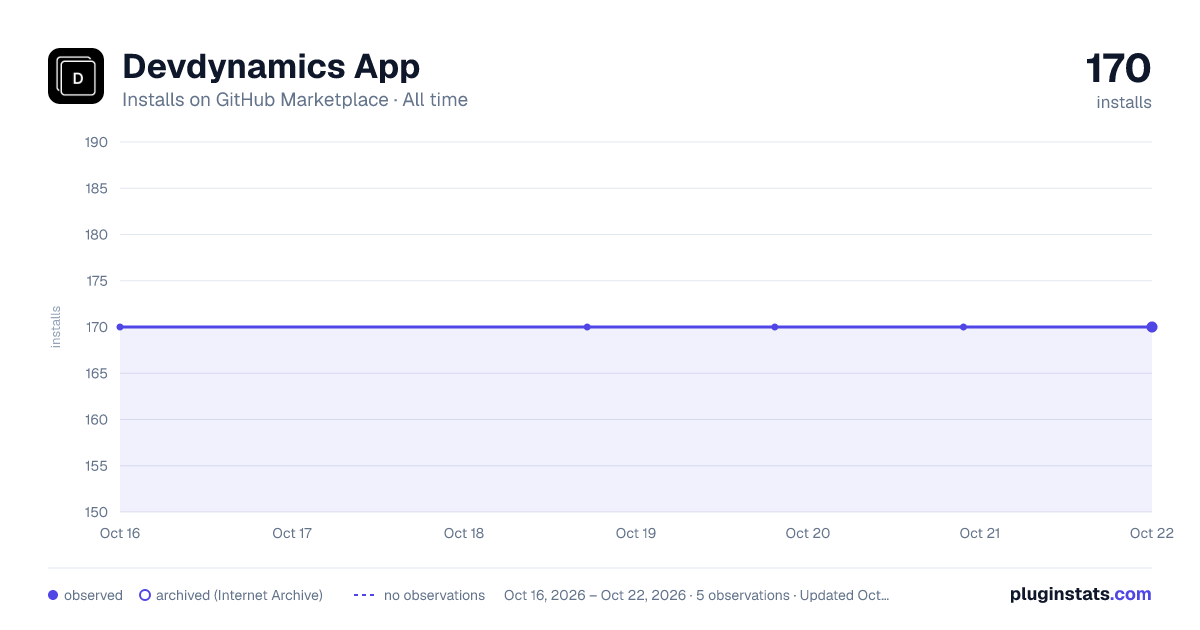Viewport: 1200px width, 630px height.
Task: Click the archived (Internet Archive) legend marker
Action: click(x=144, y=595)
